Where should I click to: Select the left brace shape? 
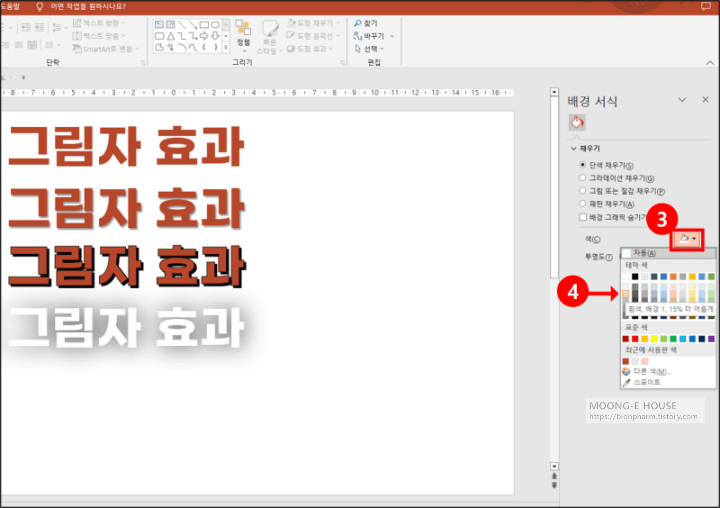tap(204, 47)
